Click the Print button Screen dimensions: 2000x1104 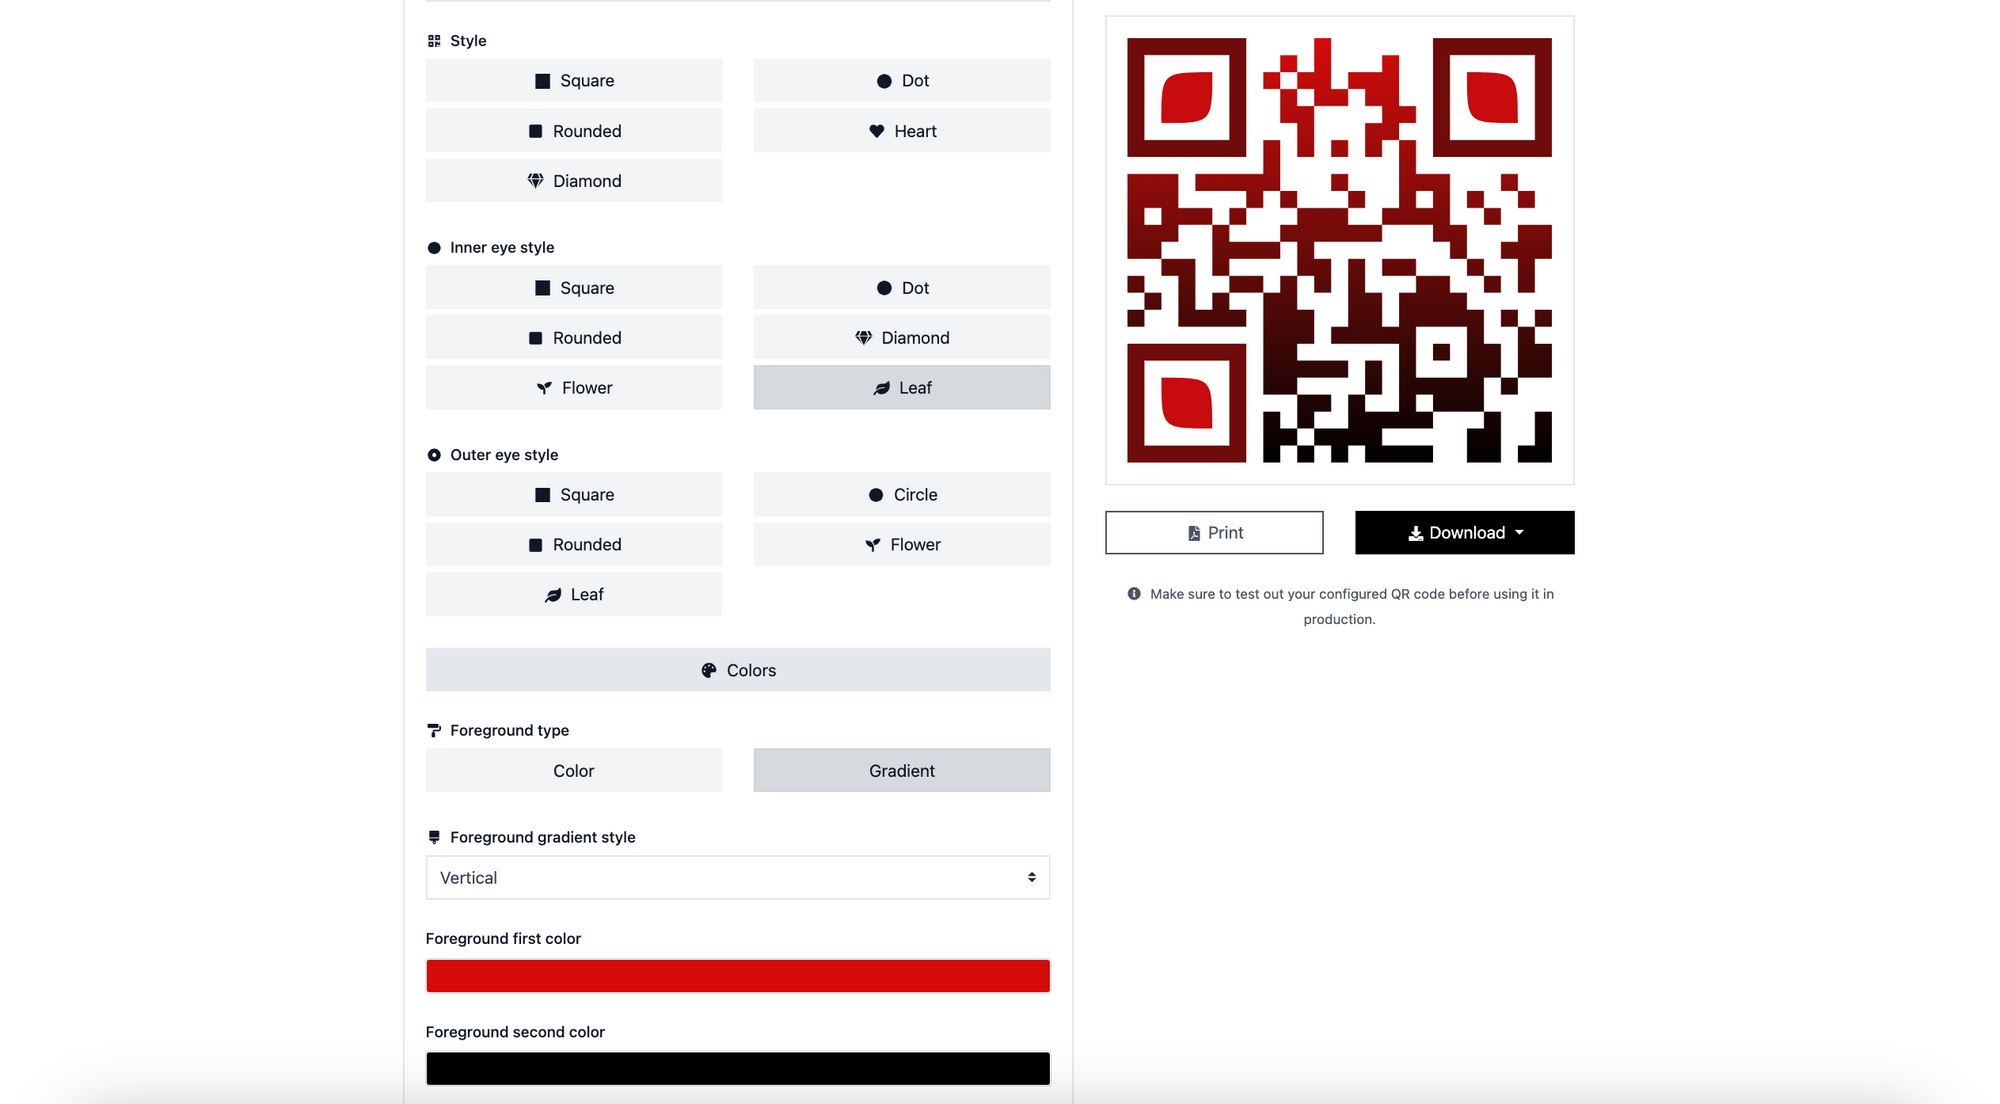coord(1214,532)
